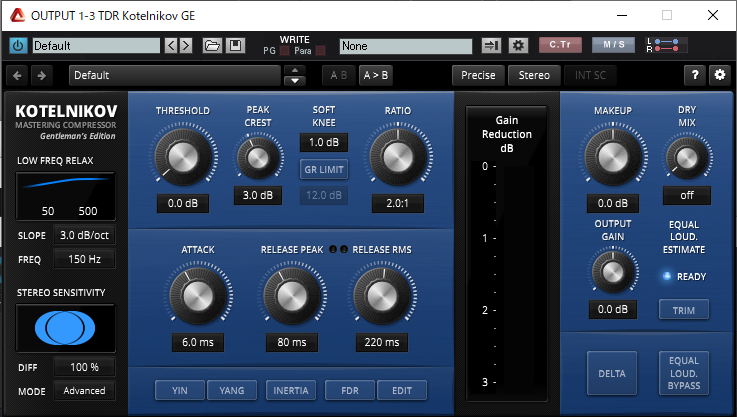Click the undo back arrow
Image resolution: width=737 pixels, height=417 pixels.
pos(17,75)
